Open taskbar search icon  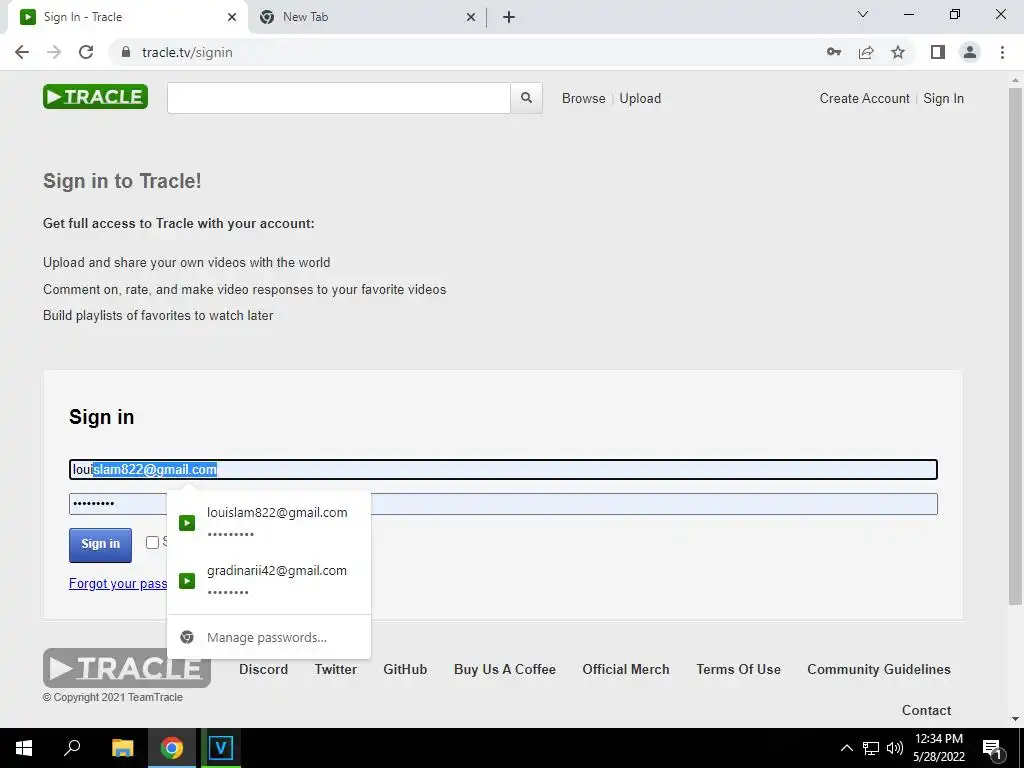click(72, 748)
